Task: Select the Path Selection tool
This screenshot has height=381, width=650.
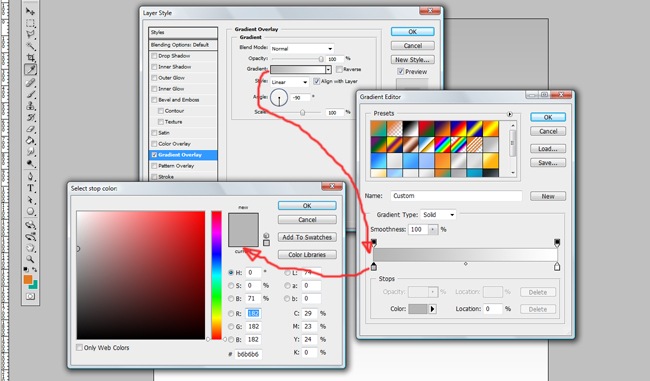Action: click(30, 200)
